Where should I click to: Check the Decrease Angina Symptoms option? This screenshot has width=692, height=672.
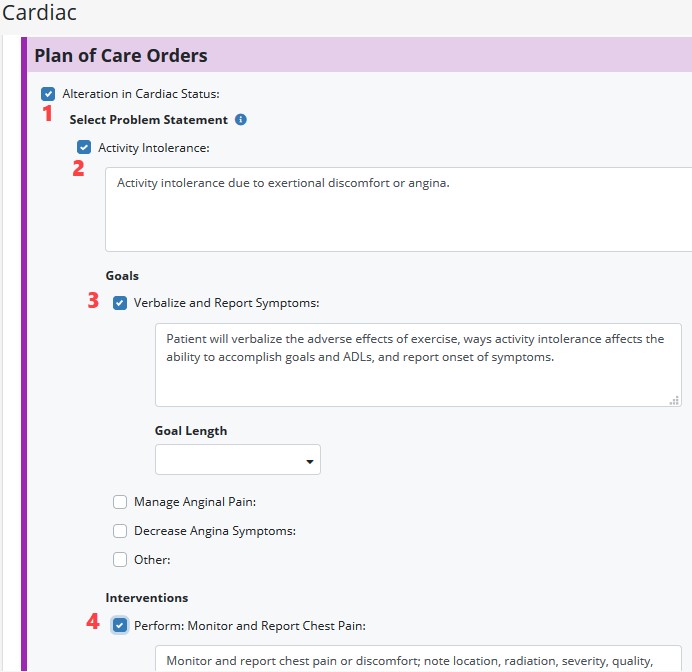click(120, 531)
